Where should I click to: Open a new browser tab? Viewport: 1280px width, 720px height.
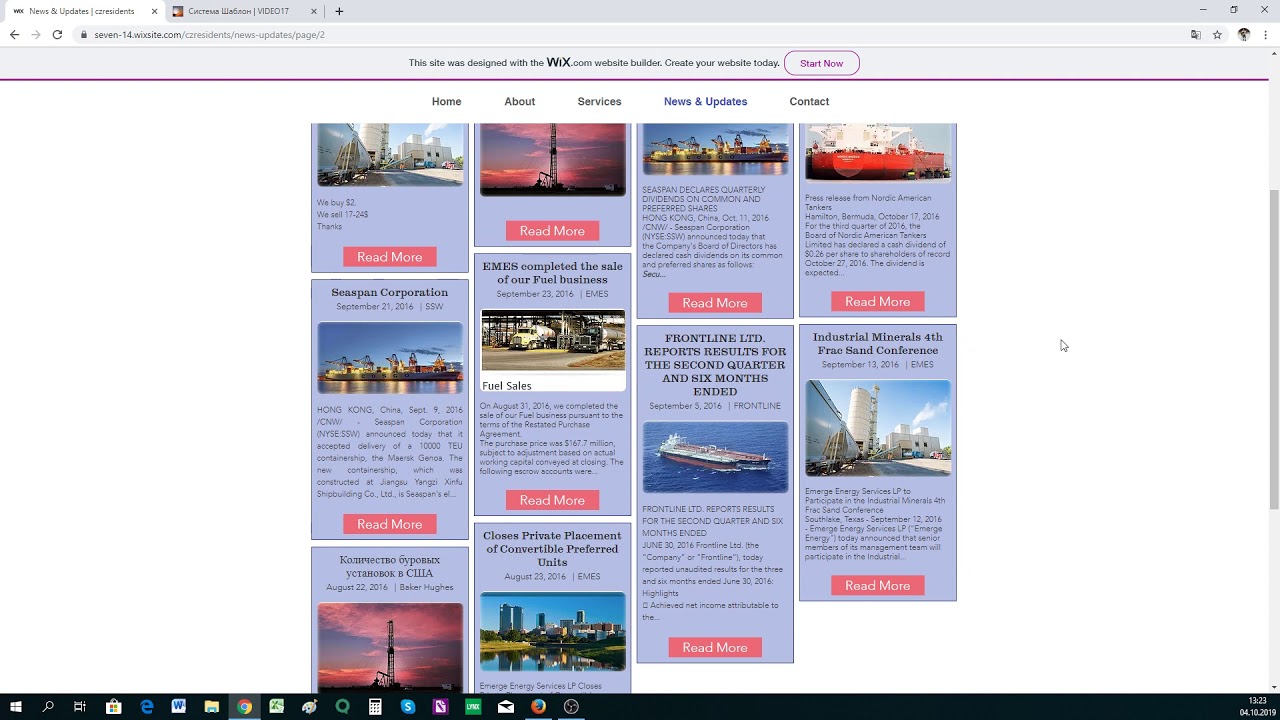339,11
